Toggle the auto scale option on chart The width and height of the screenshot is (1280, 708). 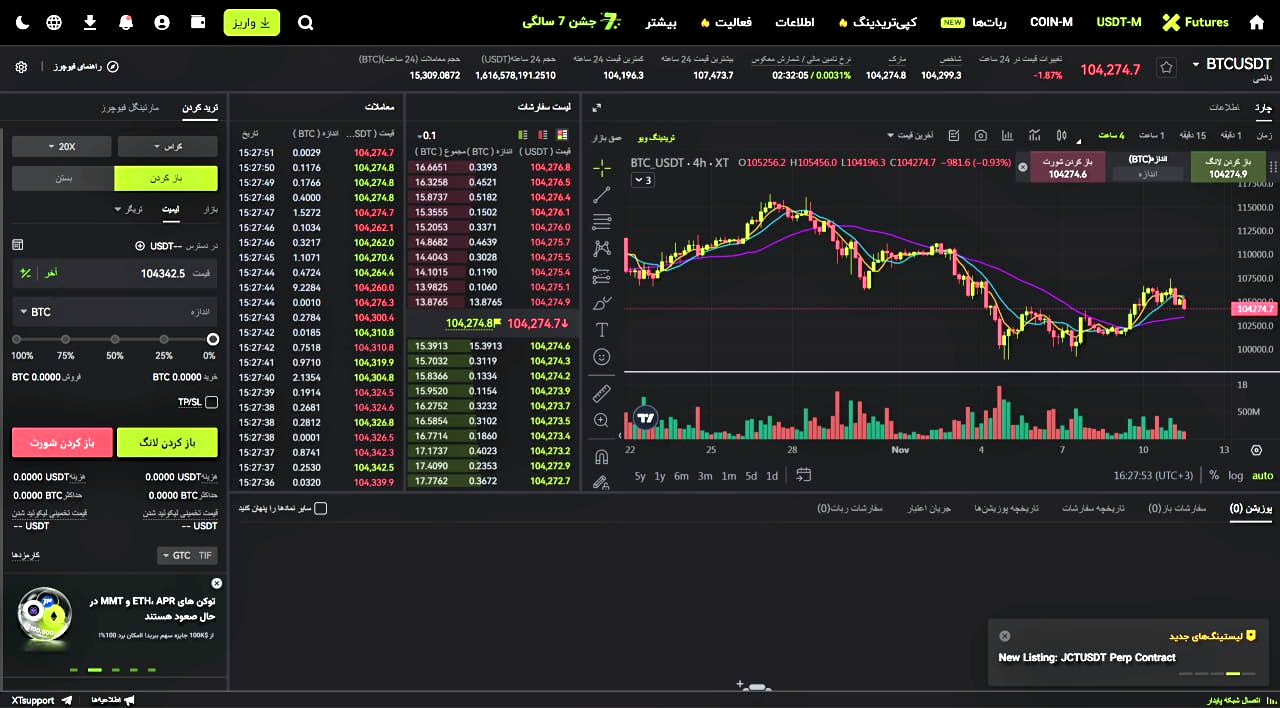[x=1262, y=476]
